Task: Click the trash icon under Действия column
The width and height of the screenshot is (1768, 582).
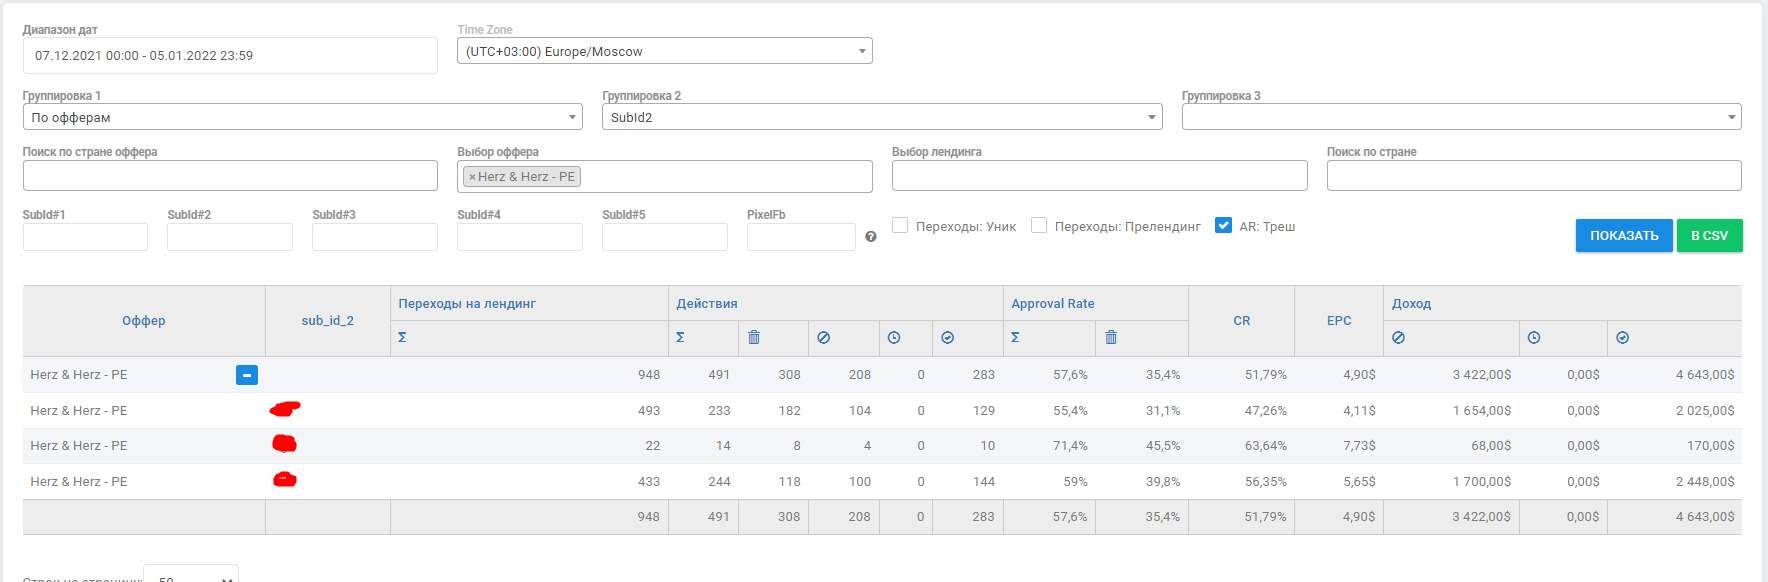Action: point(754,338)
